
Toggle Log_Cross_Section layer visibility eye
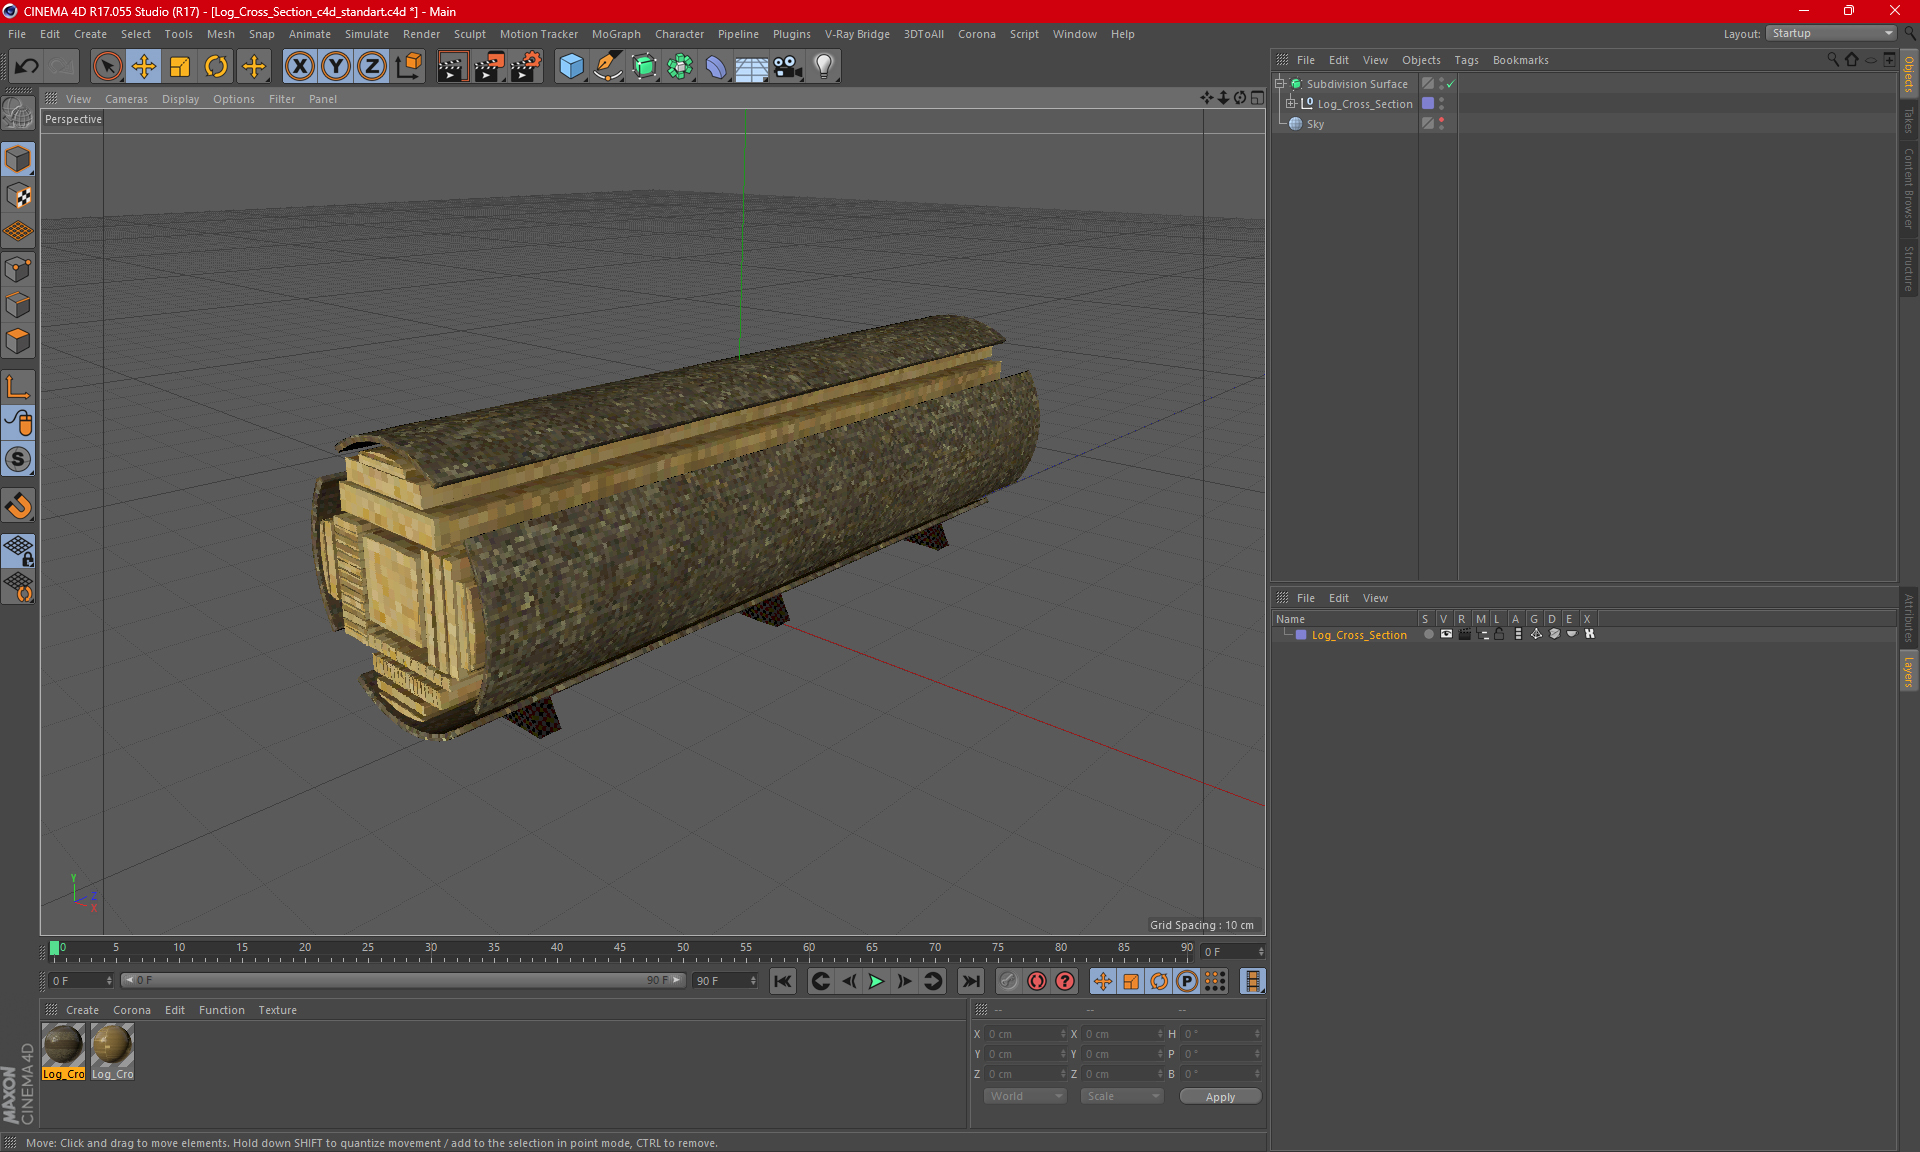pyautogui.click(x=1446, y=634)
